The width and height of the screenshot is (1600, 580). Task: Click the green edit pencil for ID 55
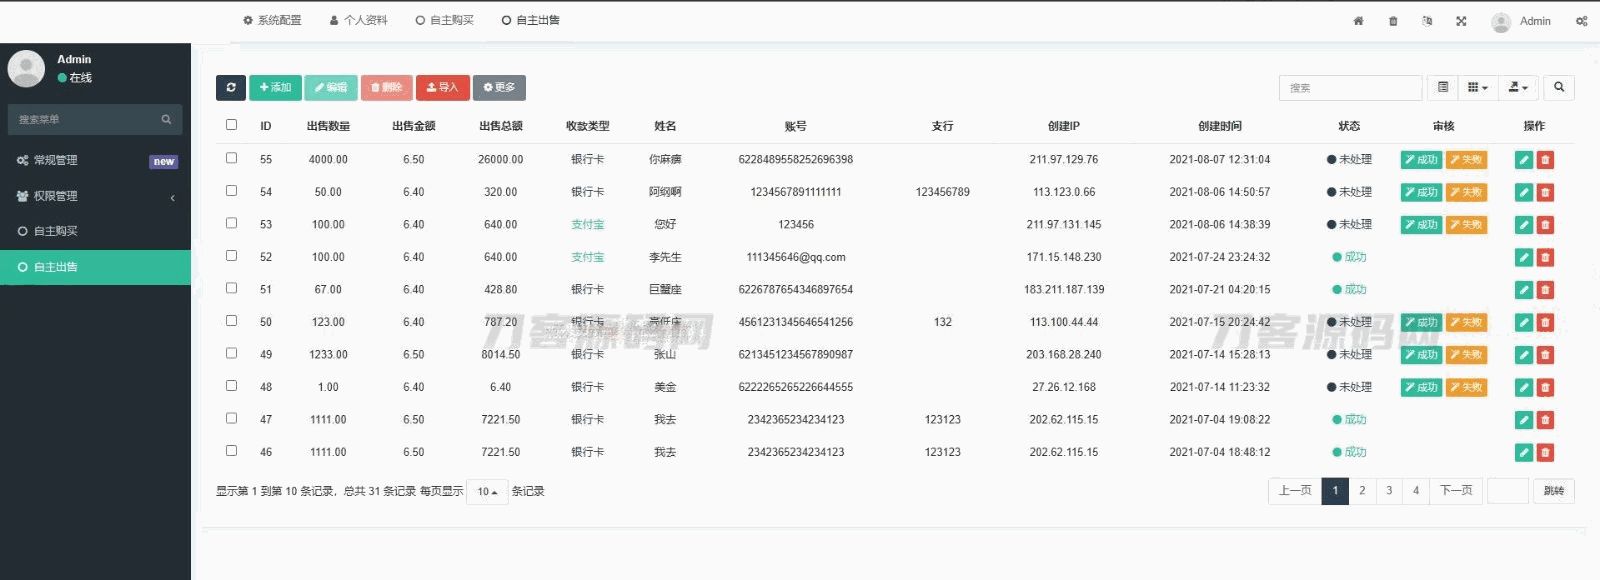point(1524,160)
